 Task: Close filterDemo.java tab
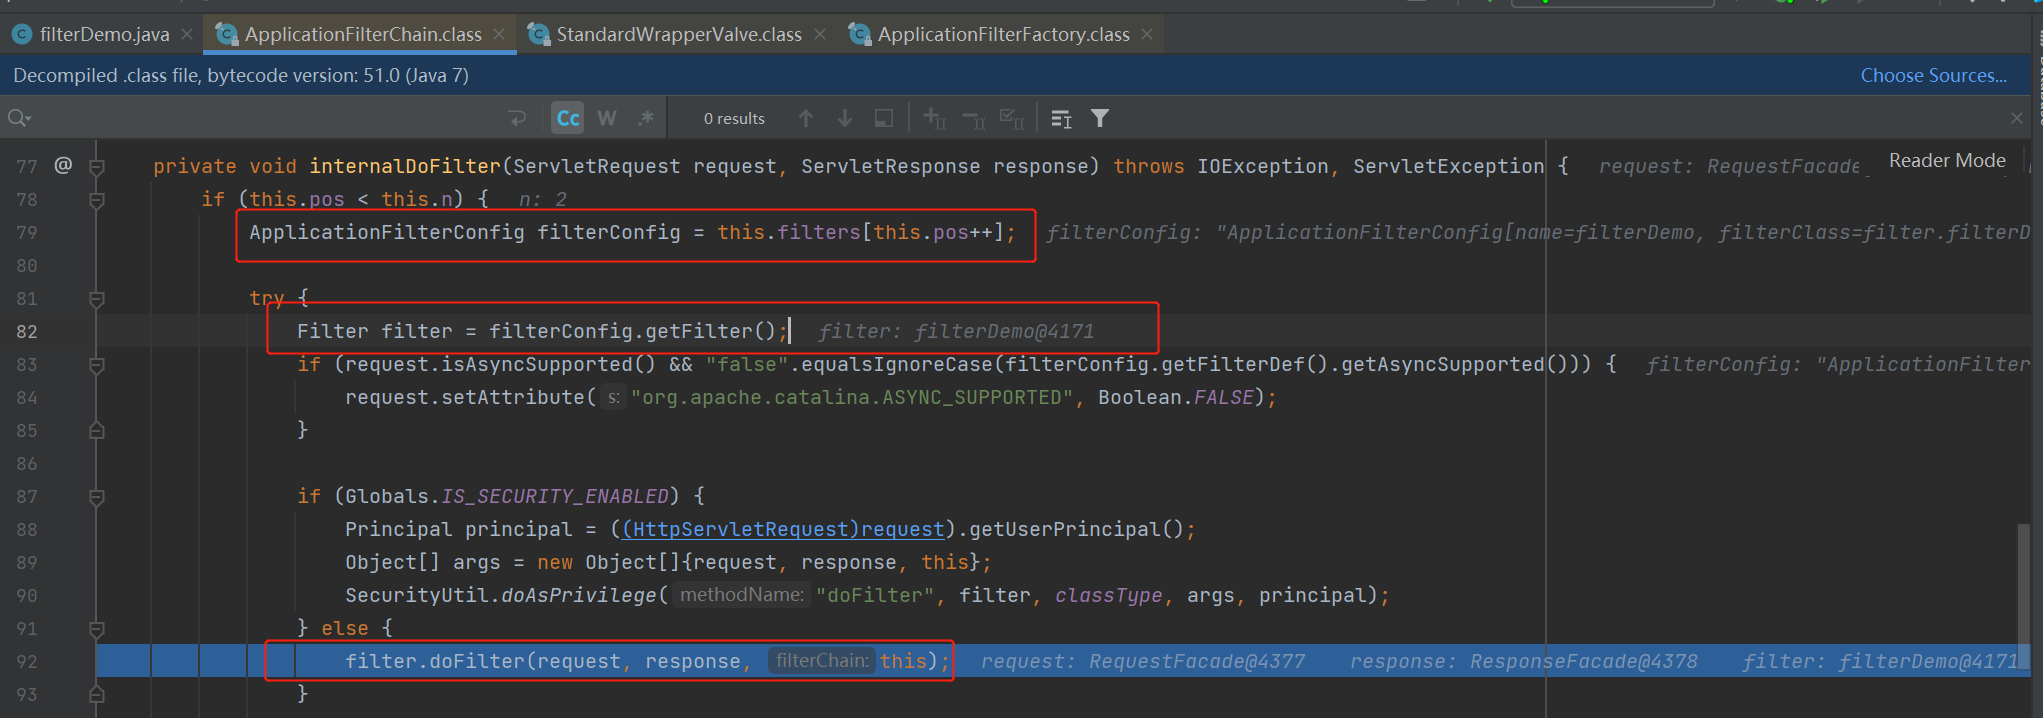pyautogui.click(x=187, y=34)
